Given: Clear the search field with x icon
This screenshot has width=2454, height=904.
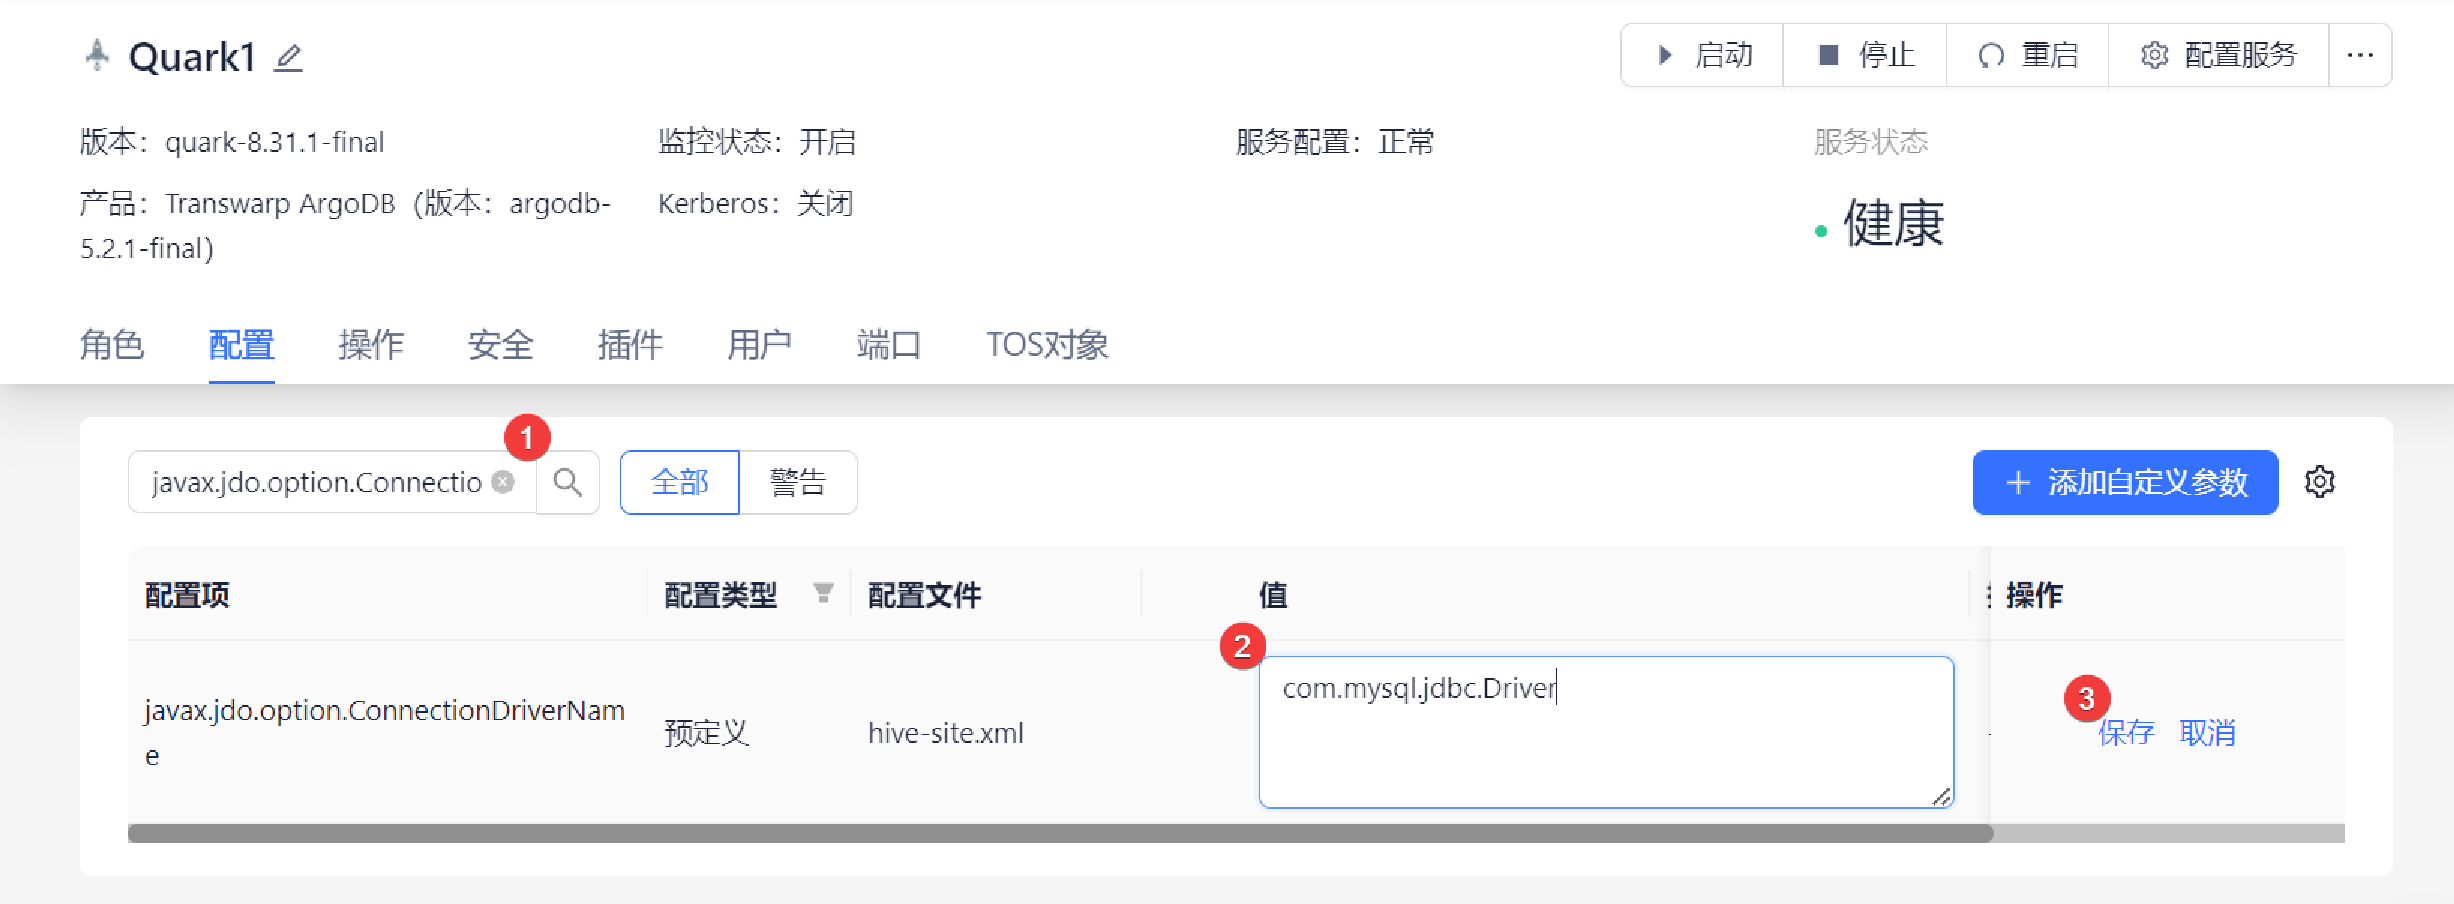Looking at the screenshot, I should [503, 482].
